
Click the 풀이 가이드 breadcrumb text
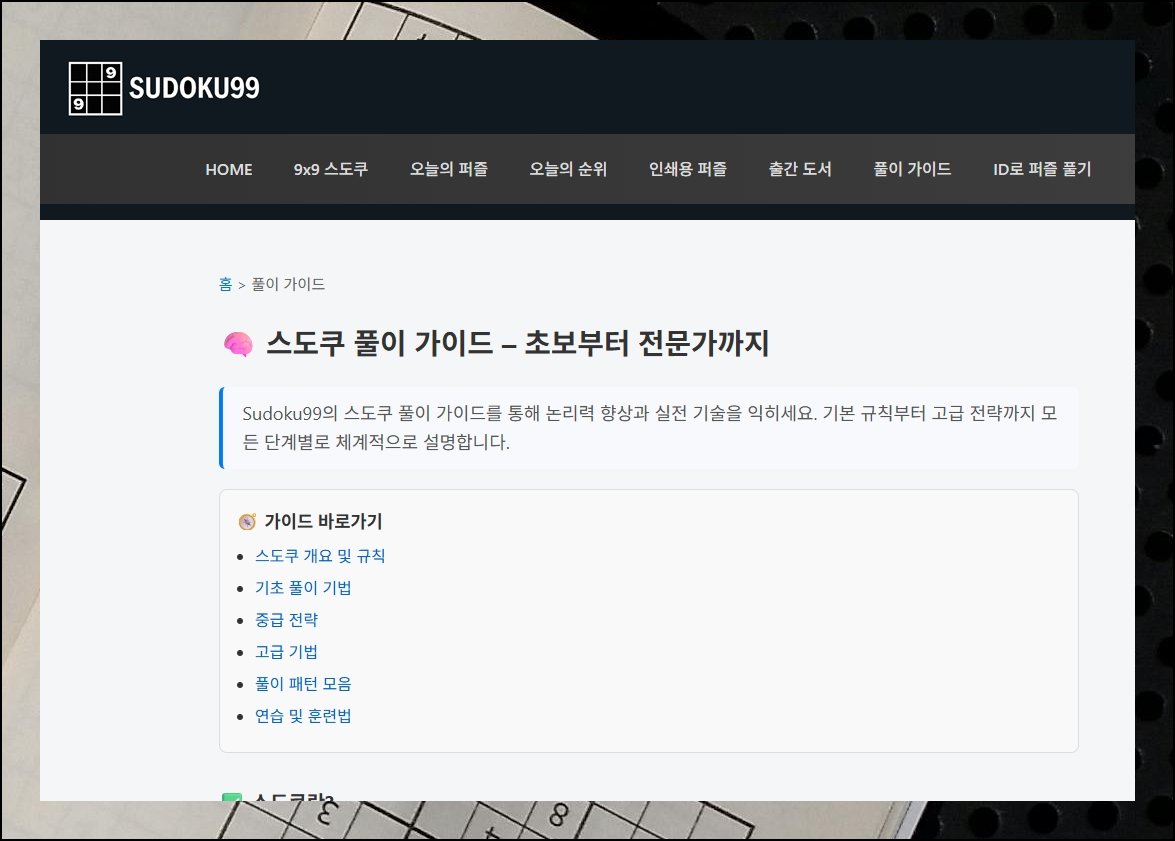point(288,284)
